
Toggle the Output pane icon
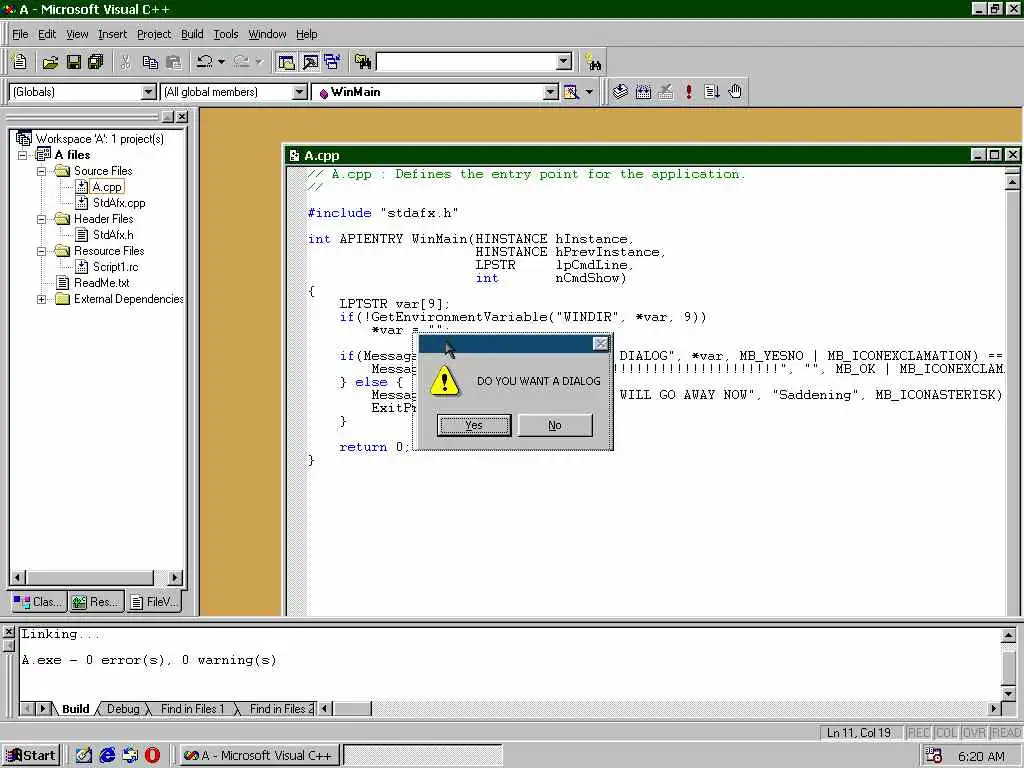tap(310, 62)
